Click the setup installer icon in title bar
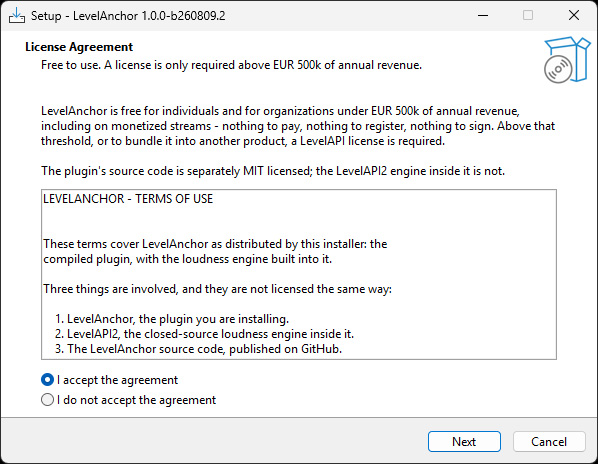 click(16, 15)
